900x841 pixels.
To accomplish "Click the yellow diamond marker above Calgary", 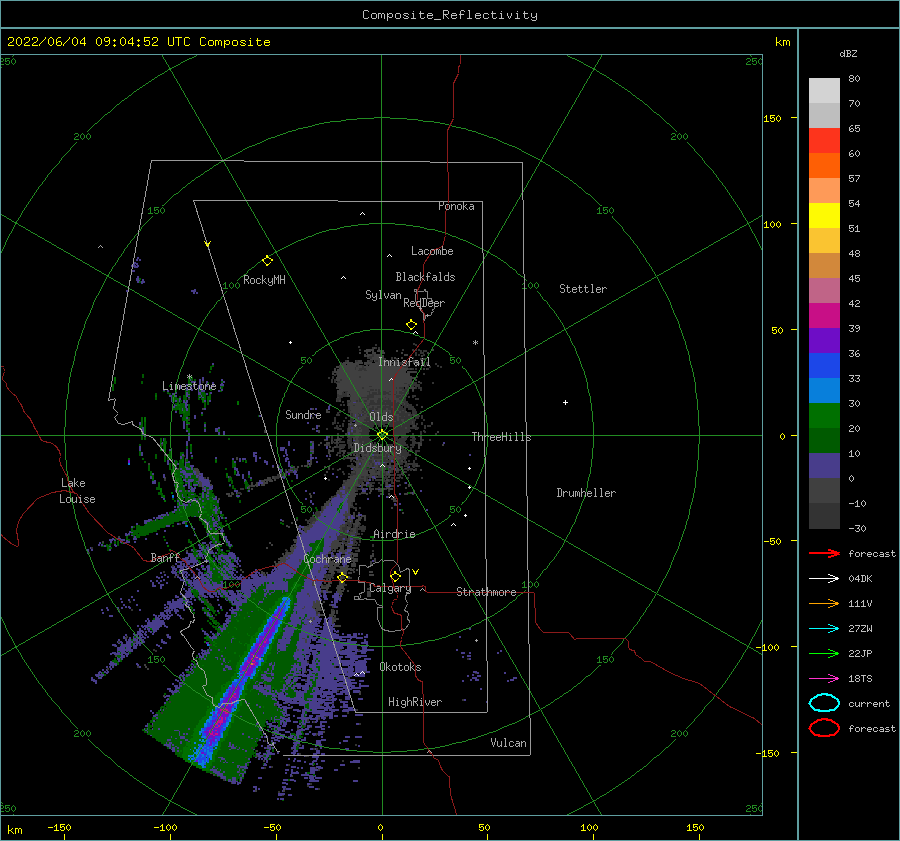I will 395,576.
